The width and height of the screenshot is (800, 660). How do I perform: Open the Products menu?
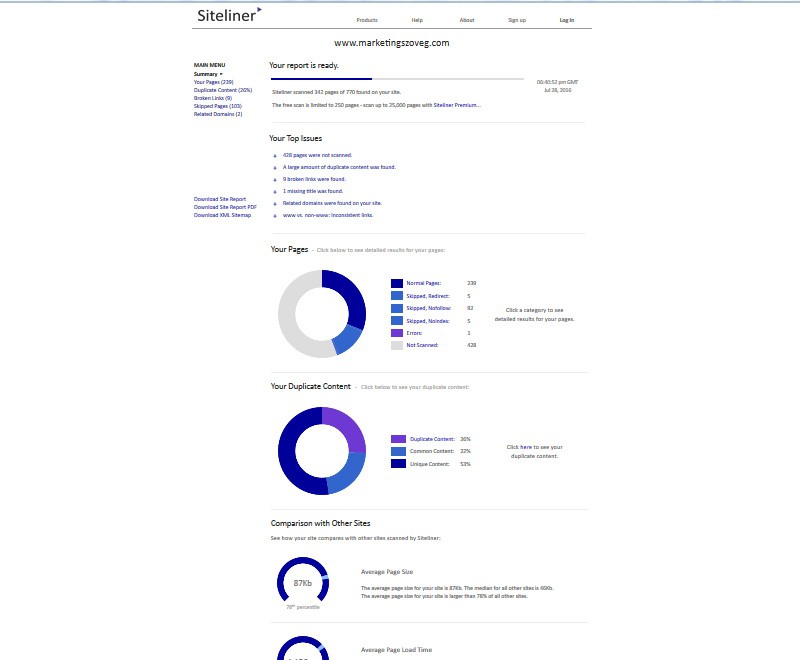pyautogui.click(x=367, y=20)
